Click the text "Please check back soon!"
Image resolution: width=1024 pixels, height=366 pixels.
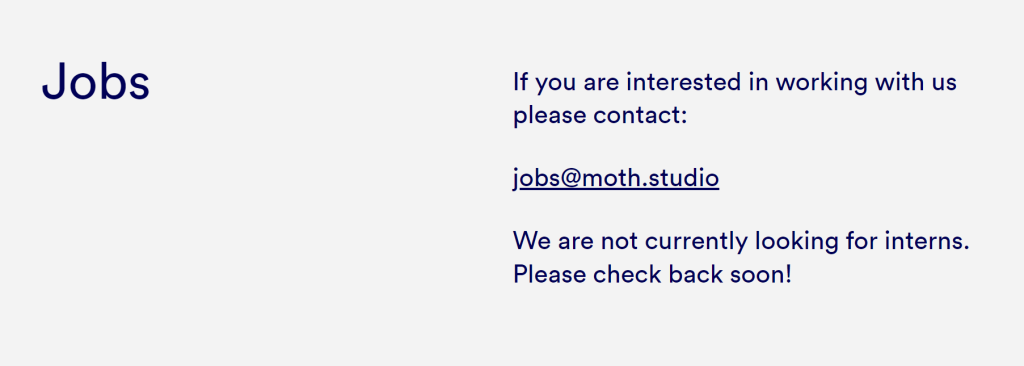click(652, 274)
